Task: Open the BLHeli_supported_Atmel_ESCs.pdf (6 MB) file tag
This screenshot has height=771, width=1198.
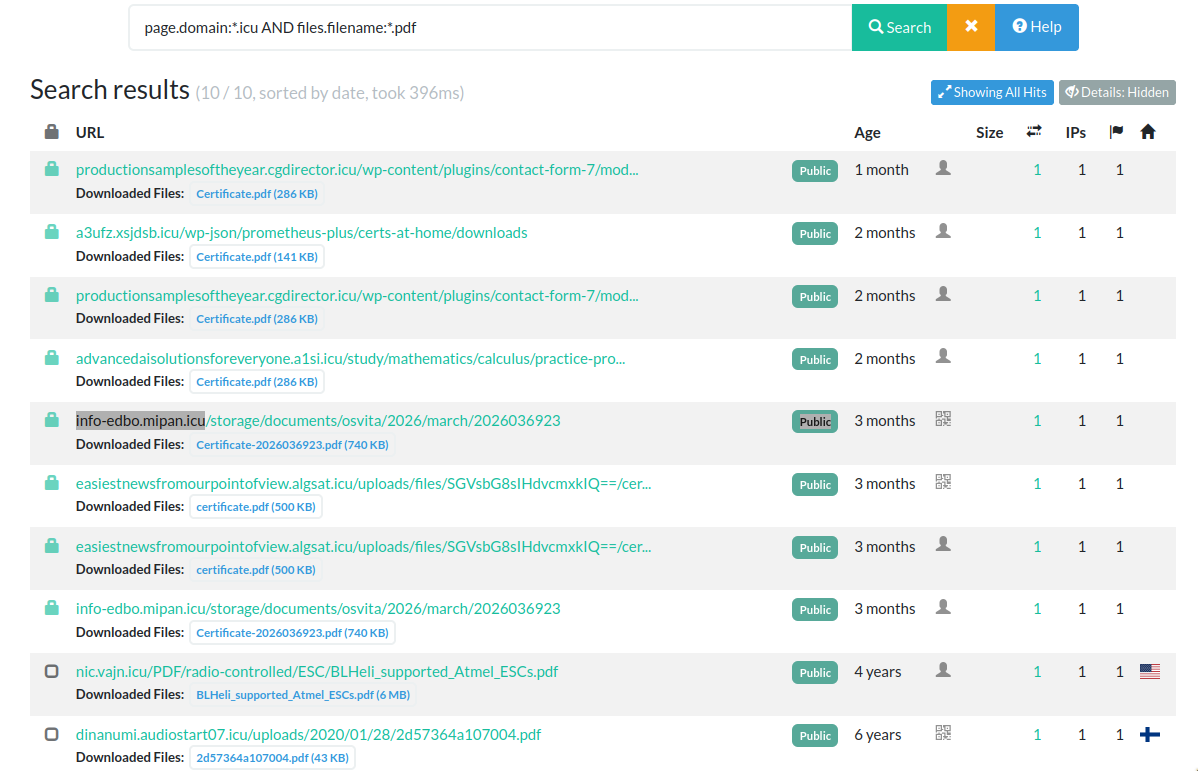Action: tap(303, 695)
